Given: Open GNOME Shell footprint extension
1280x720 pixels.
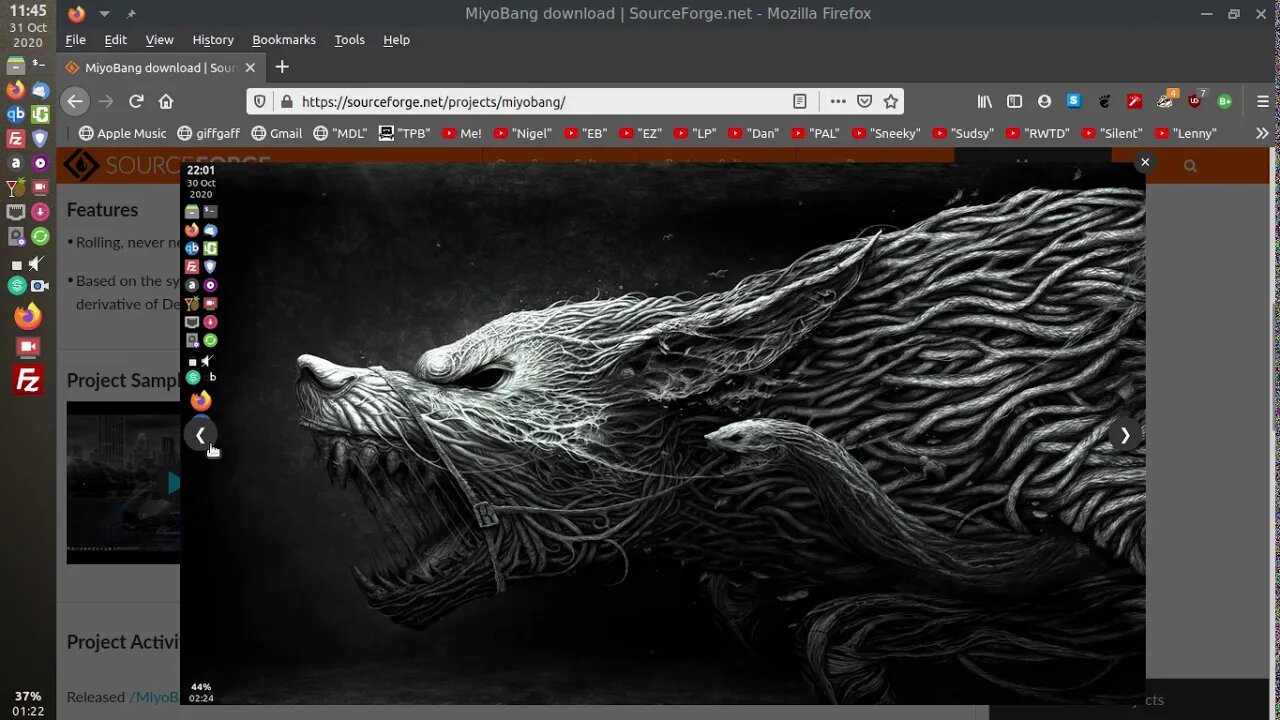Looking at the screenshot, I should (1104, 101).
